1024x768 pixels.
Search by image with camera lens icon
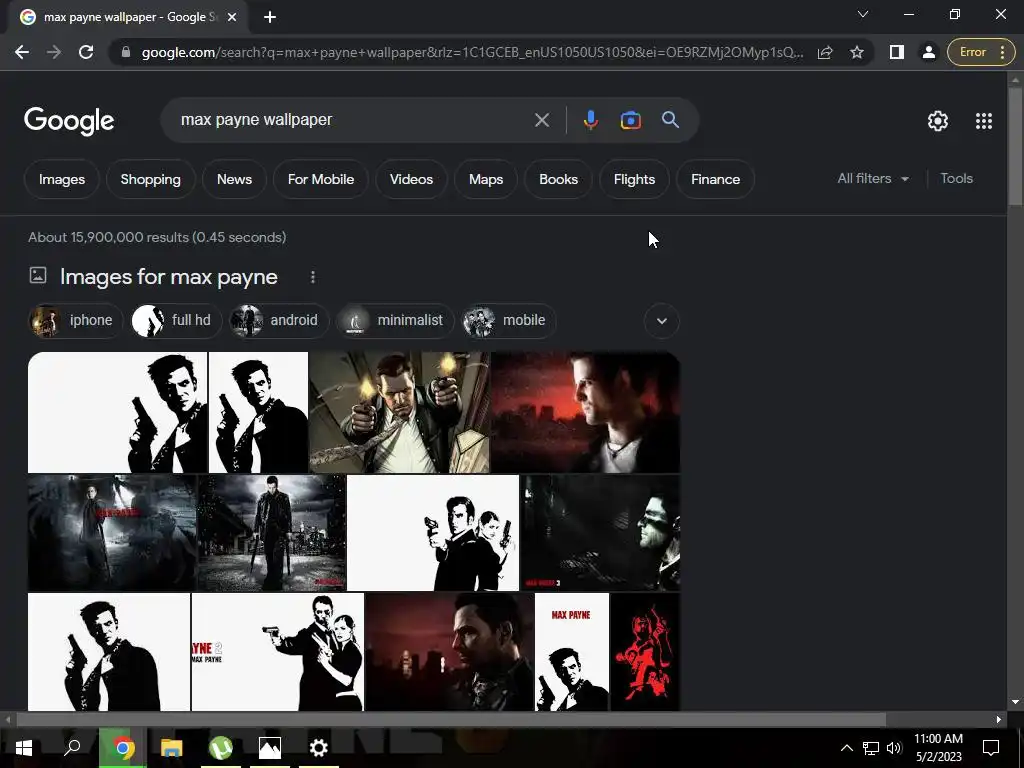point(630,120)
